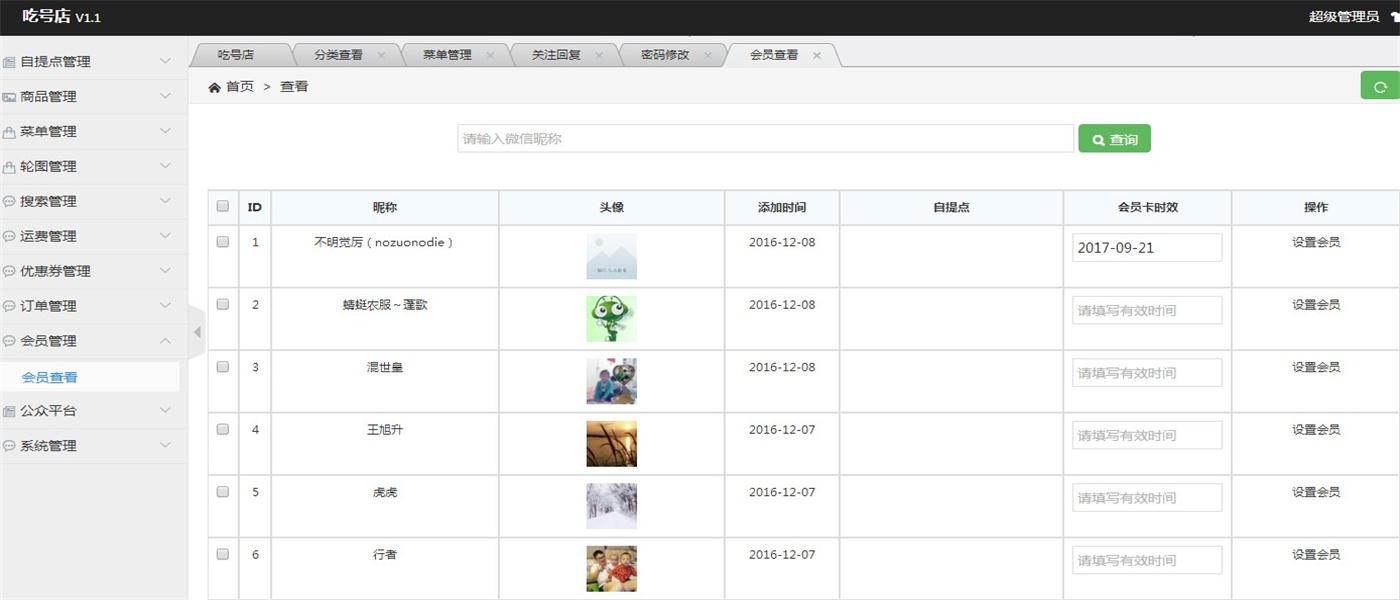This screenshot has height=600, width=1400.
Task: Switch to the 关注回复 tab
Action: pos(556,56)
